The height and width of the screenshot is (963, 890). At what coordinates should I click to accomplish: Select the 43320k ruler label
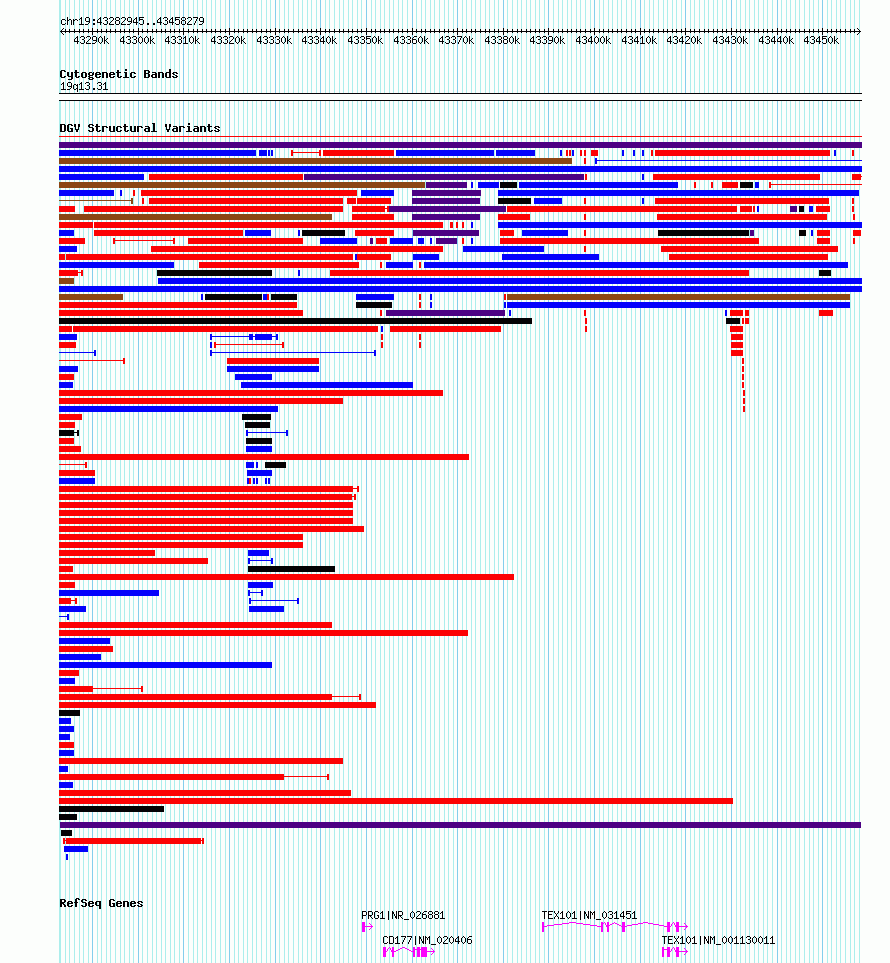tap(228, 41)
